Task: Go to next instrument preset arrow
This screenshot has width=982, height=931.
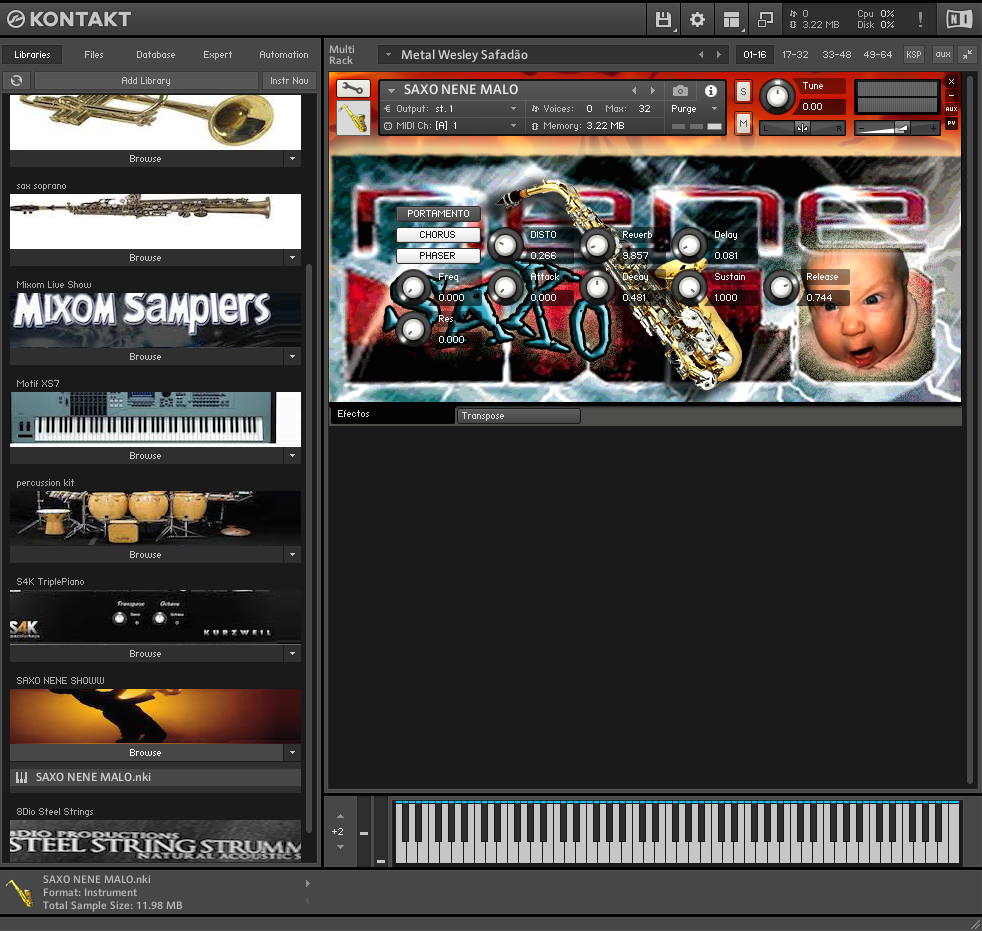Action: click(x=653, y=90)
